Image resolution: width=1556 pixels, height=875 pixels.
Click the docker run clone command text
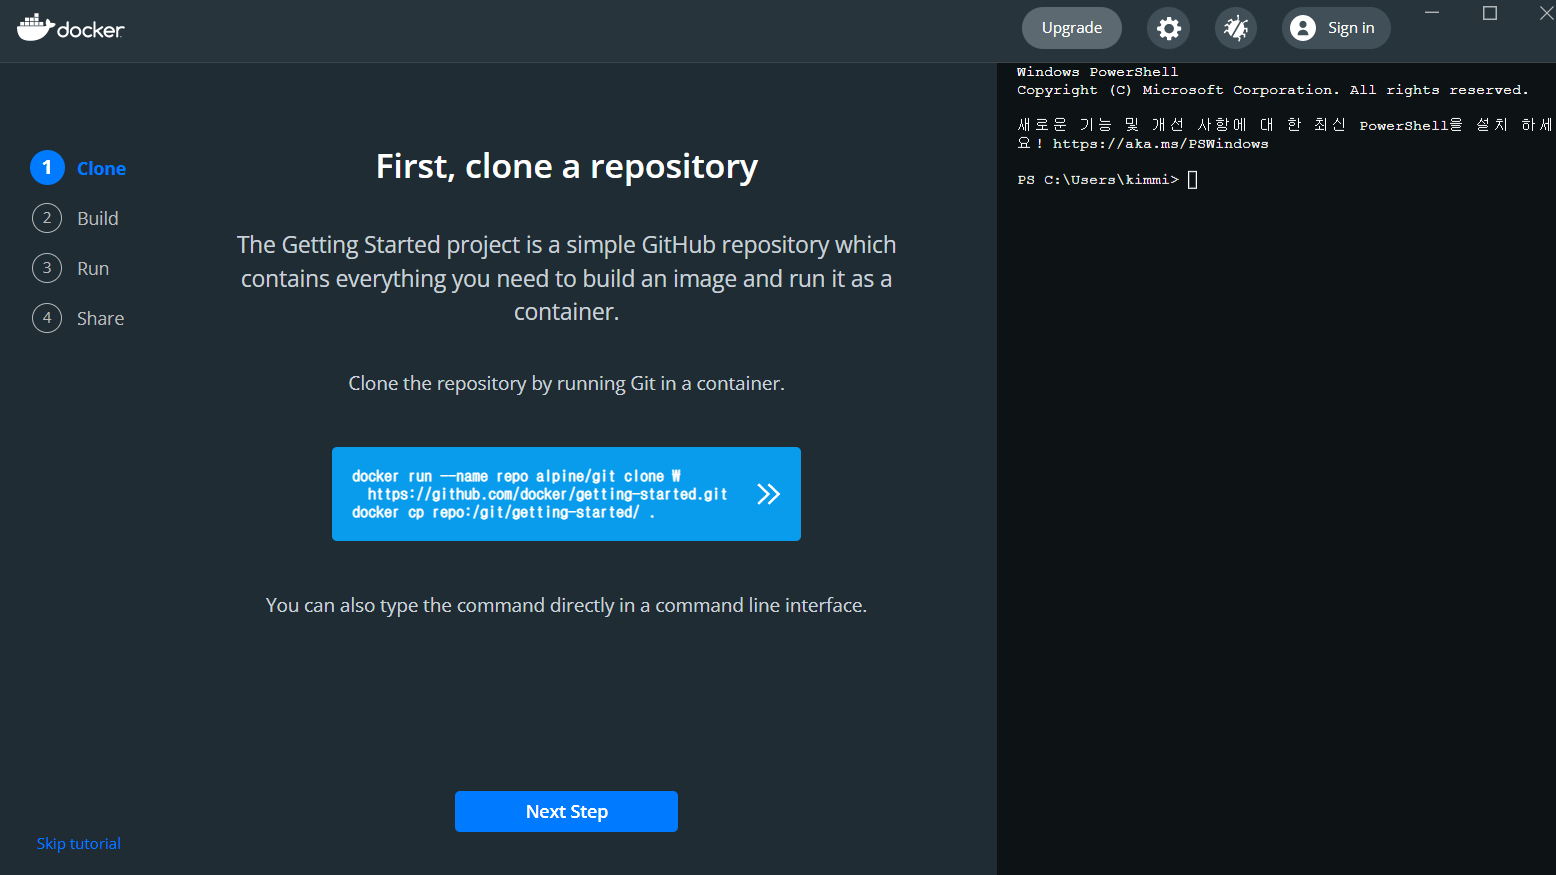pos(540,485)
